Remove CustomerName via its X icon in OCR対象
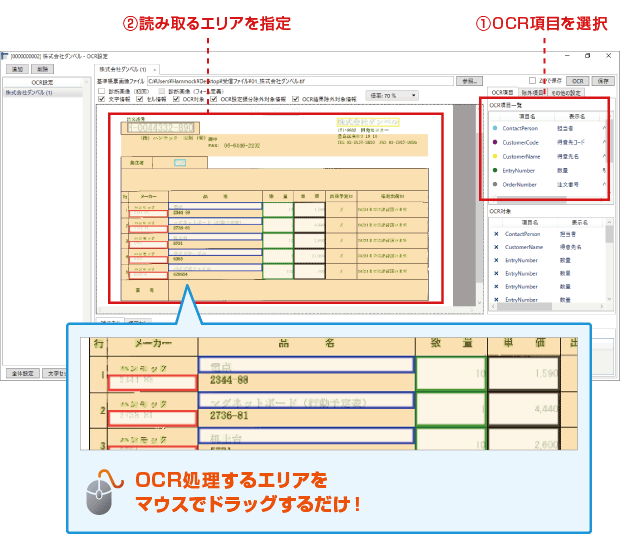This screenshot has height=550, width=620. [x=496, y=247]
